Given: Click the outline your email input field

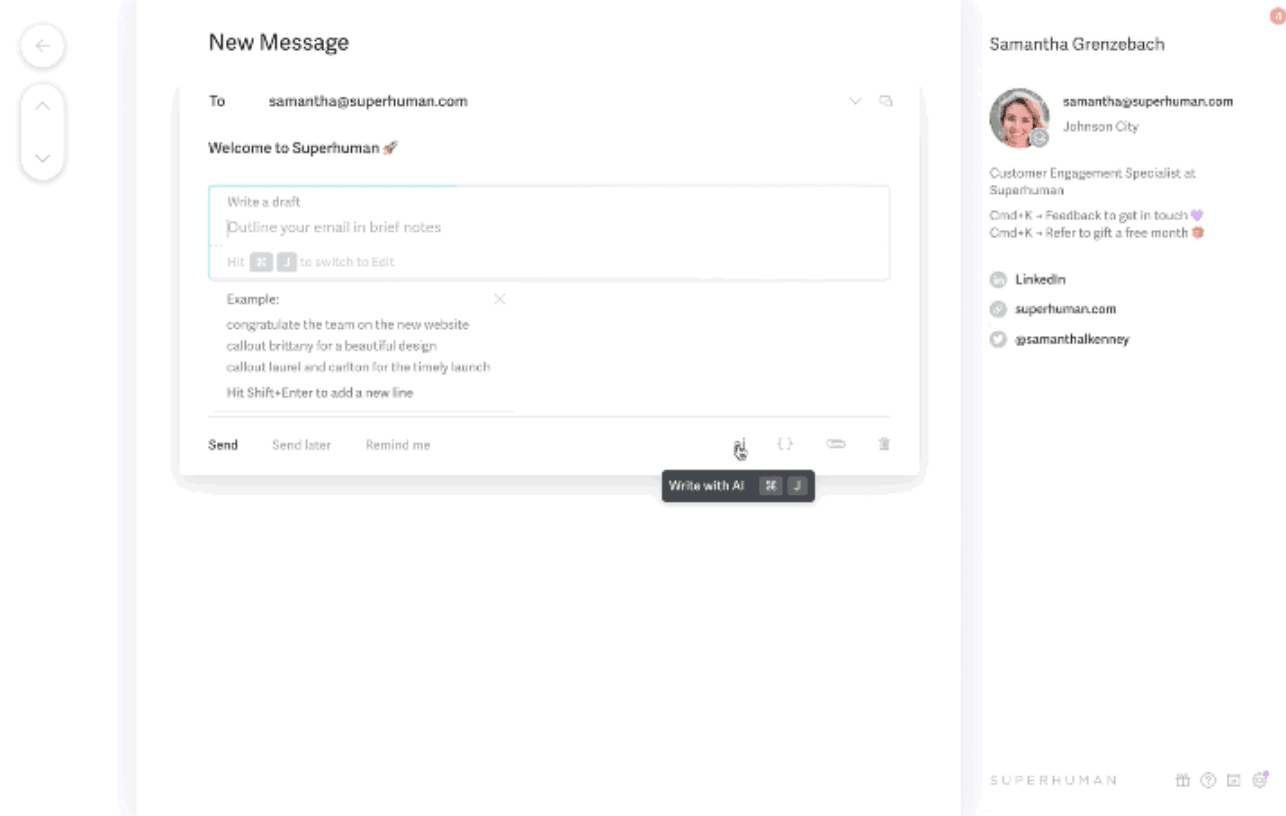Looking at the screenshot, I should click(549, 227).
